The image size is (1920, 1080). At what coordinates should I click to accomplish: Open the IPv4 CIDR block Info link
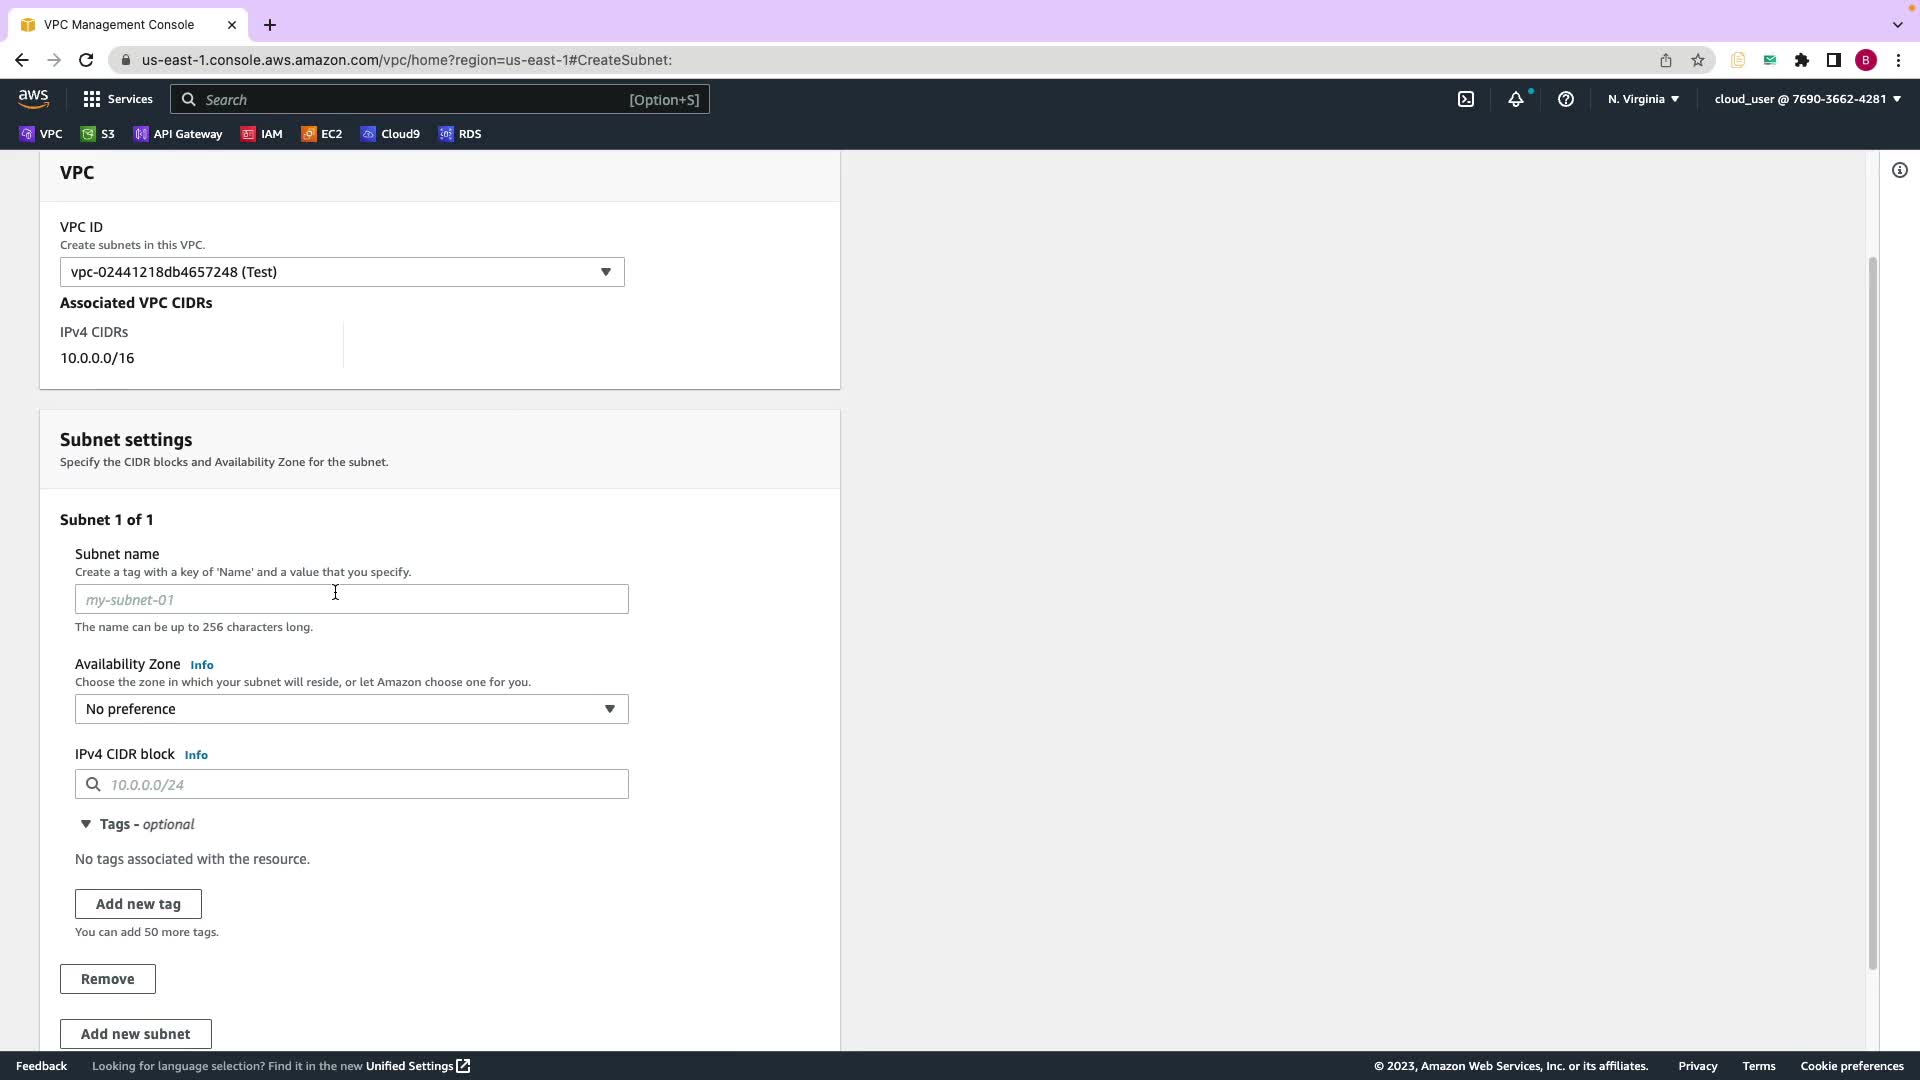click(x=196, y=755)
